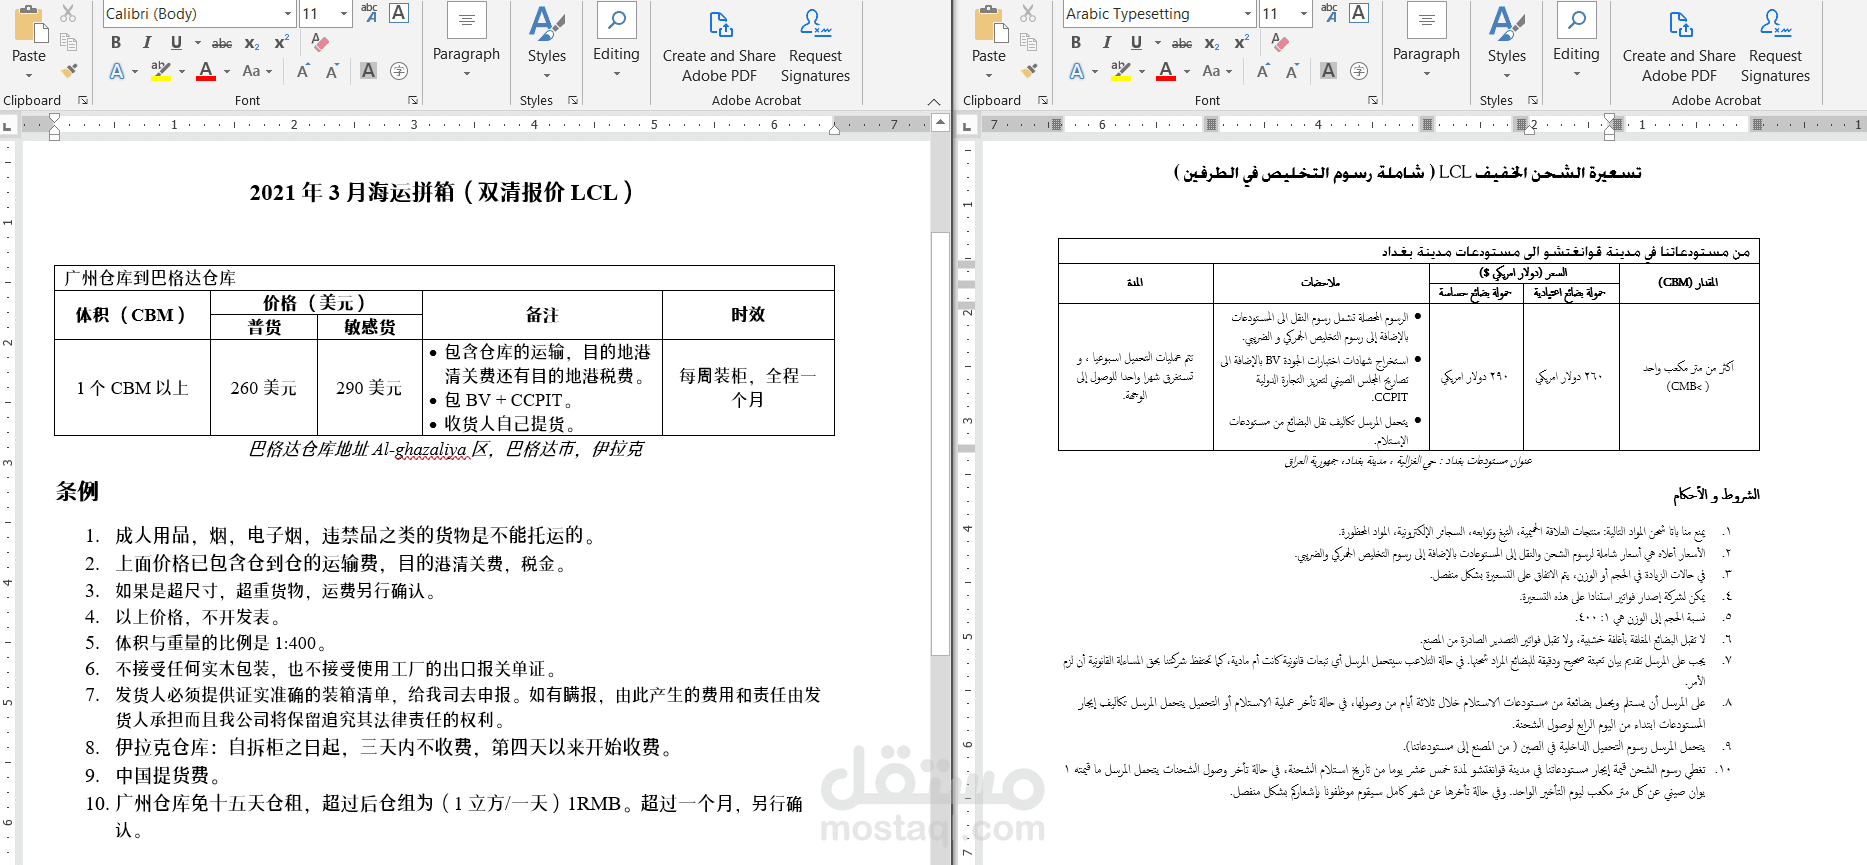Toggle Subscript in the left window
This screenshot has height=865, width=1867.
[252, 43]
